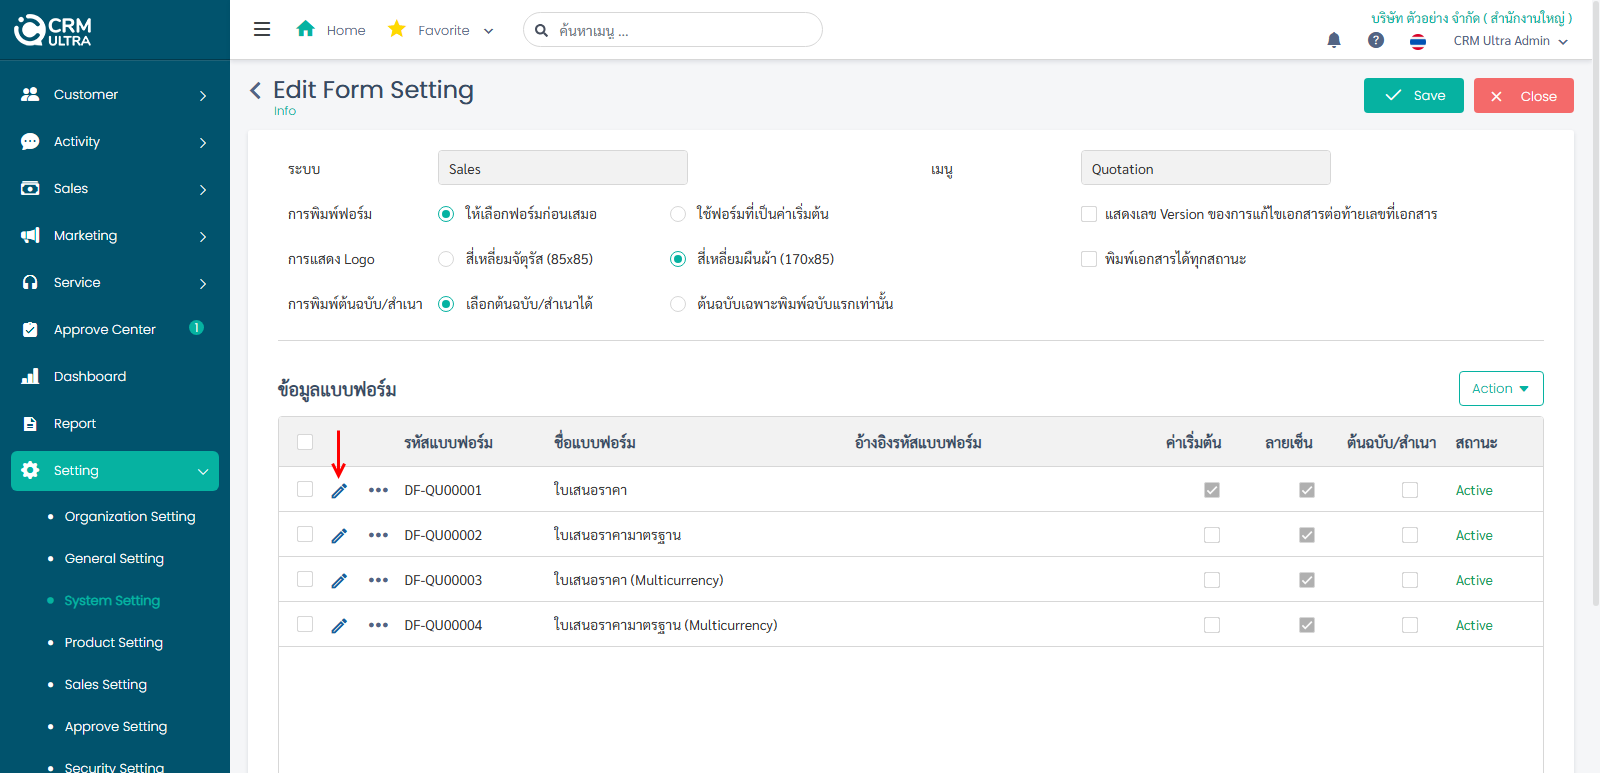Select the square 85x85 logo option

click(446, 259)
